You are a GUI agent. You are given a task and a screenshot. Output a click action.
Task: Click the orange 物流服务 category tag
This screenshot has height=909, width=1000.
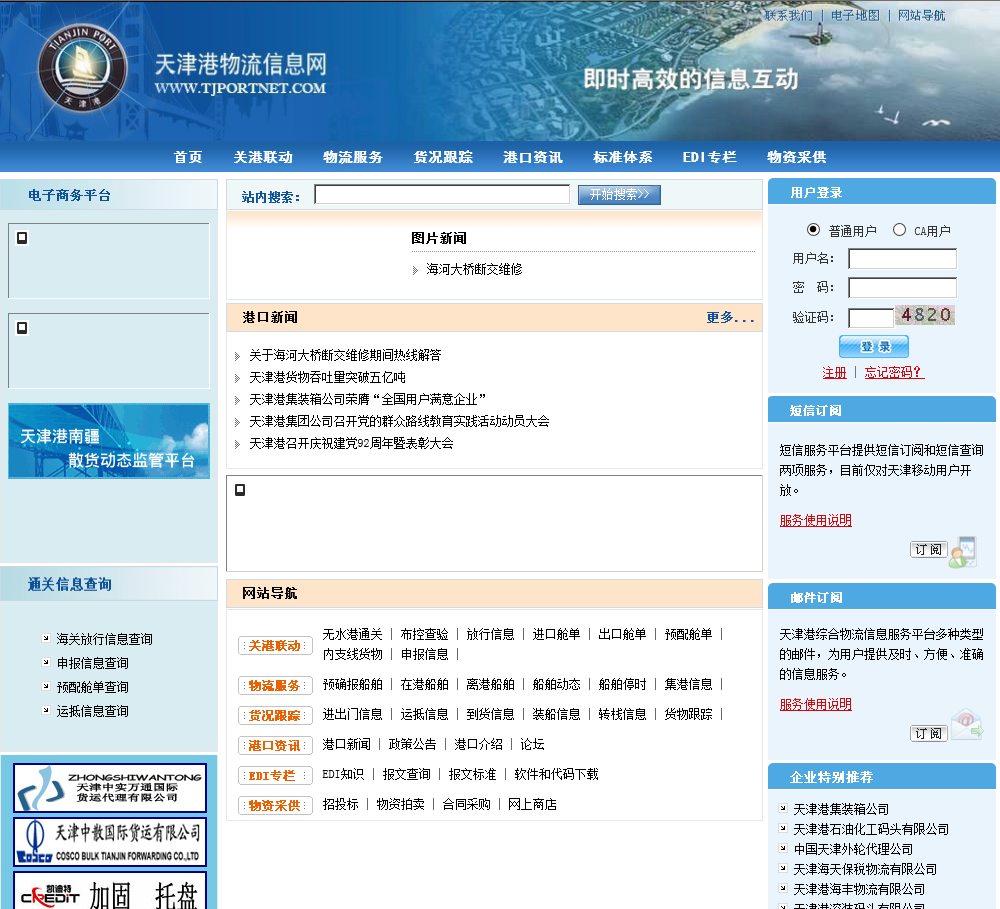(x=275, y=686)
